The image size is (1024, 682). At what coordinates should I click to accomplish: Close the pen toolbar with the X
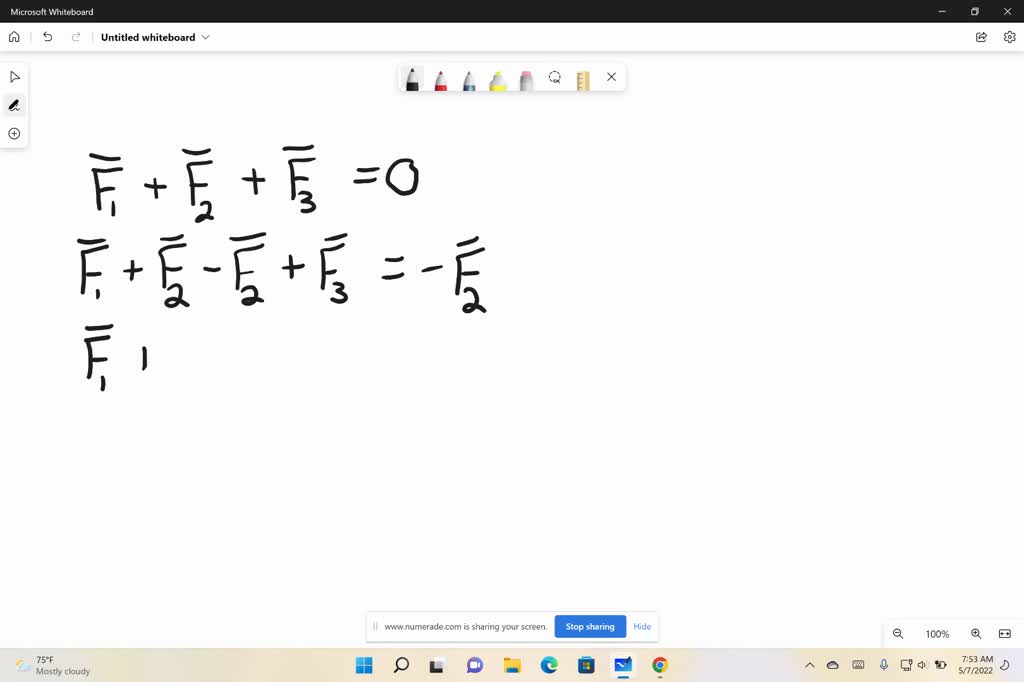click(x=611, y=77)
